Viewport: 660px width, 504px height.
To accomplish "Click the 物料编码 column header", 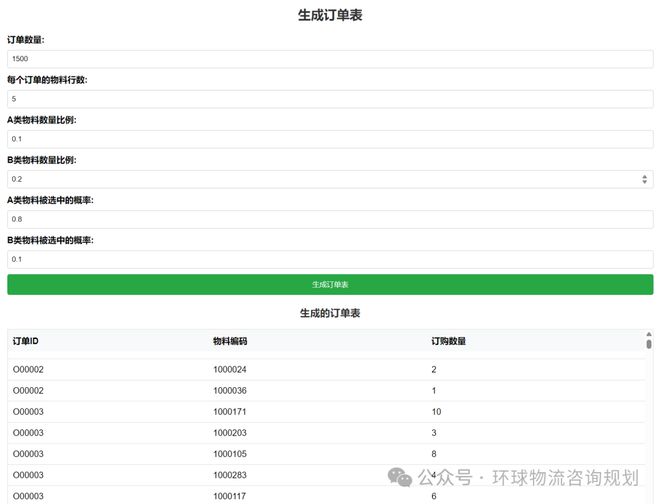I will coord(230,341).
